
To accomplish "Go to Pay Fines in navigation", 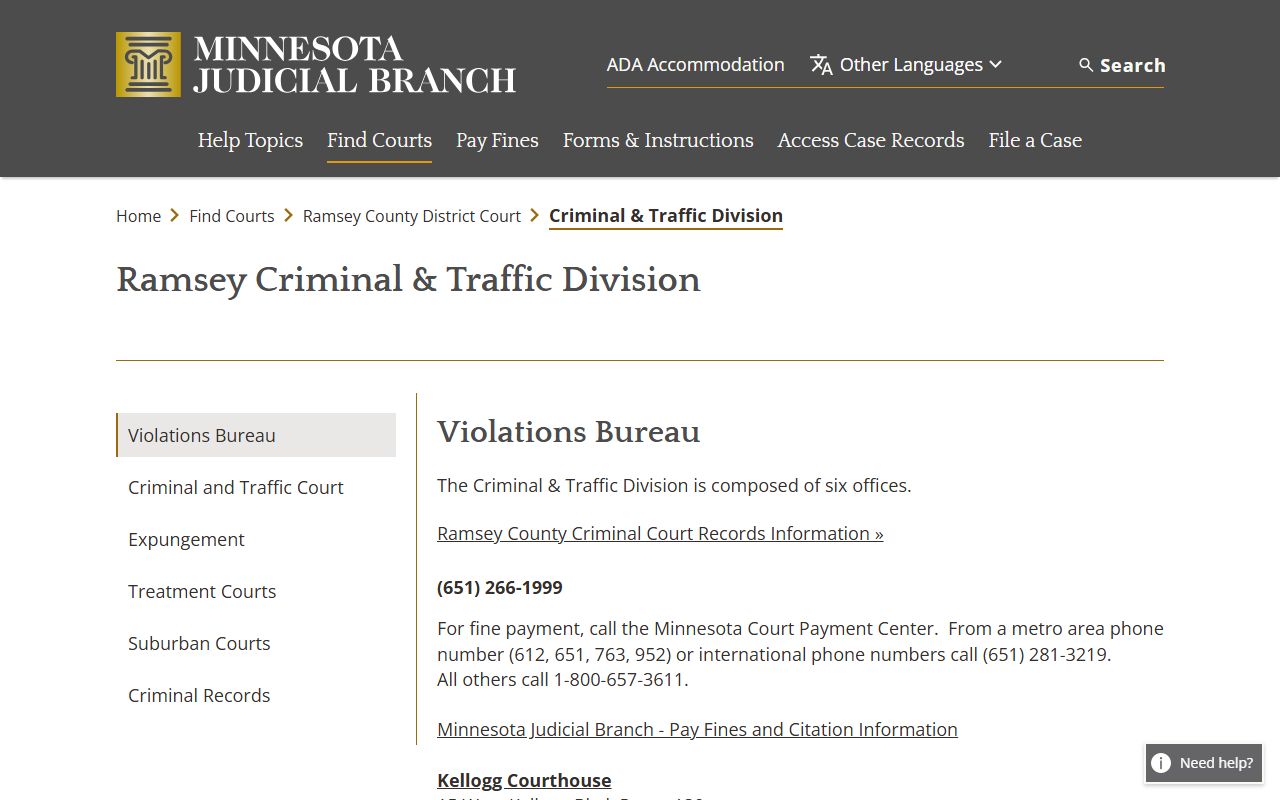I will 497,140.
